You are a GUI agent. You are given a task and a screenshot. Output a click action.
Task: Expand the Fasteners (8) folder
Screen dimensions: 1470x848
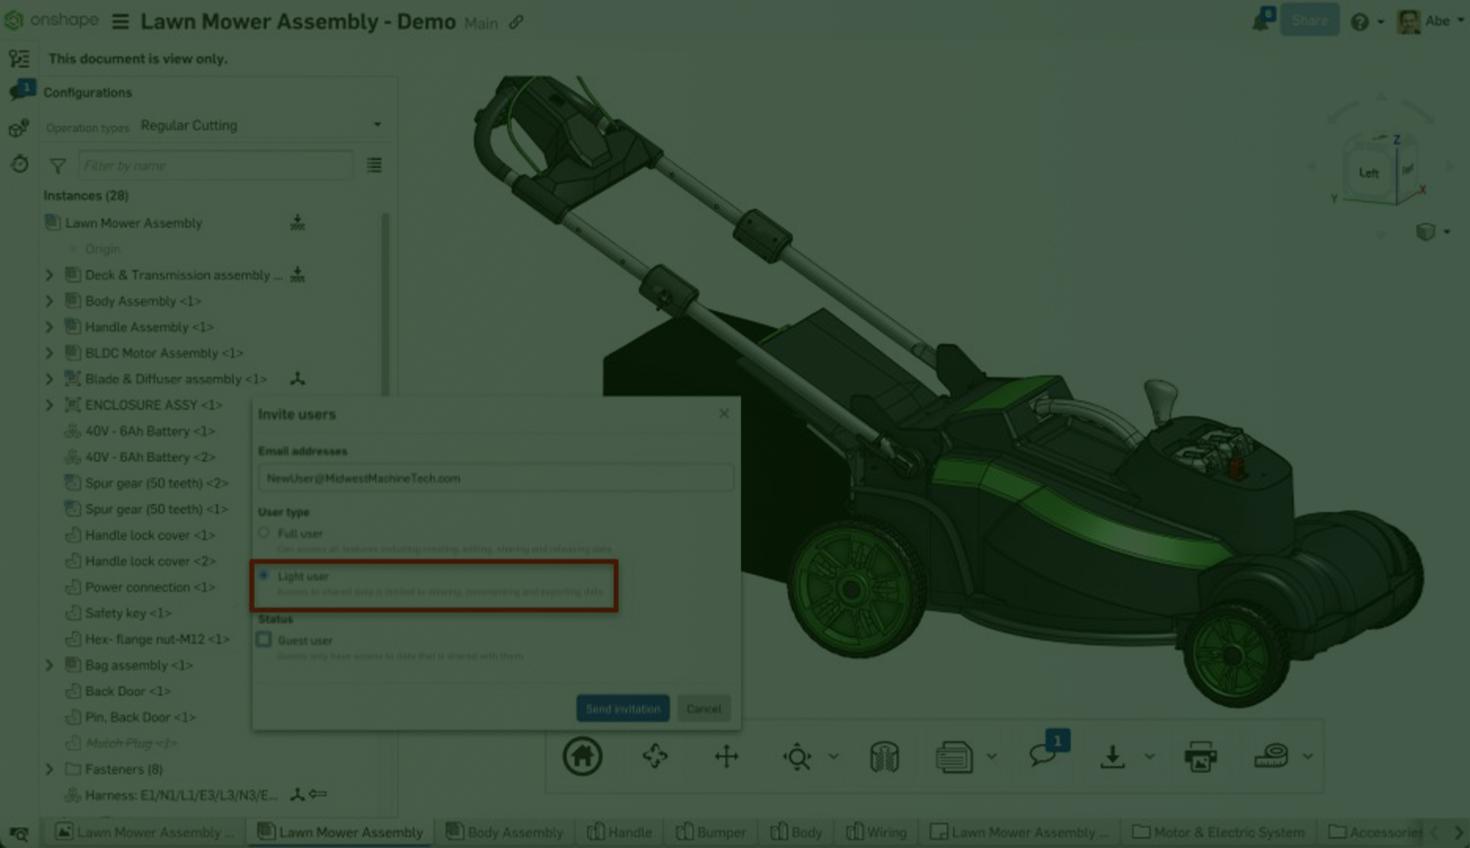pyautogui.click(x=49, y=769)
